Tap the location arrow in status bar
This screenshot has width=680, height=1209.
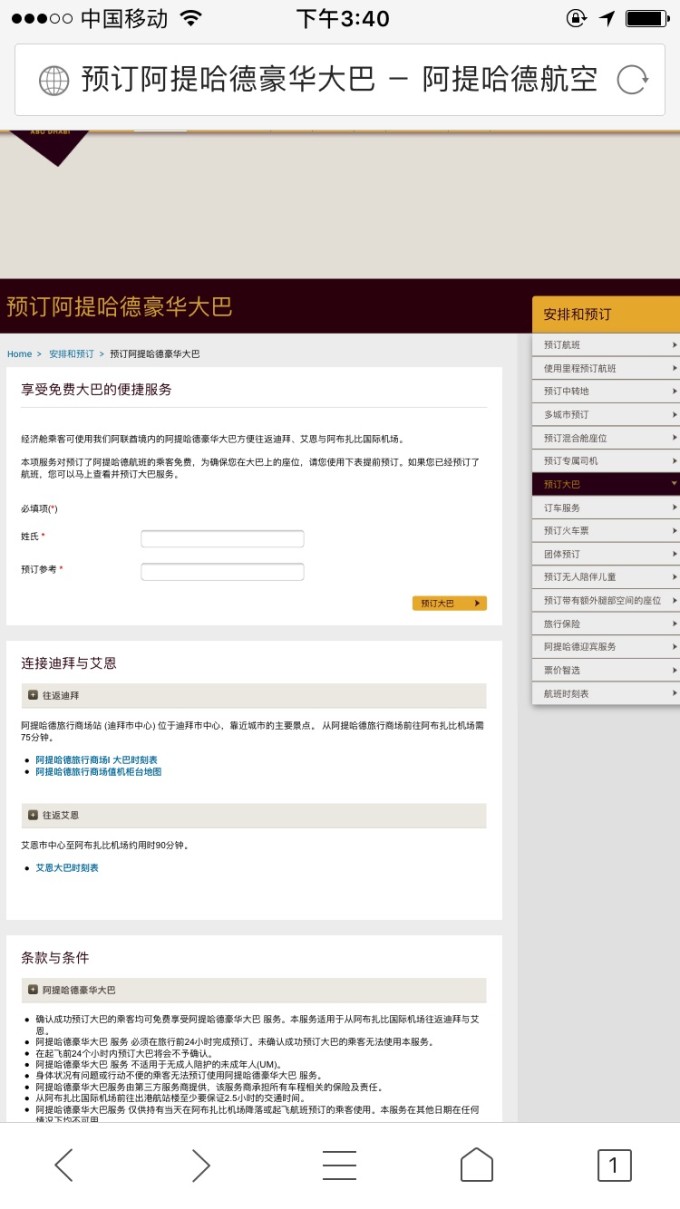coord(607,18)
